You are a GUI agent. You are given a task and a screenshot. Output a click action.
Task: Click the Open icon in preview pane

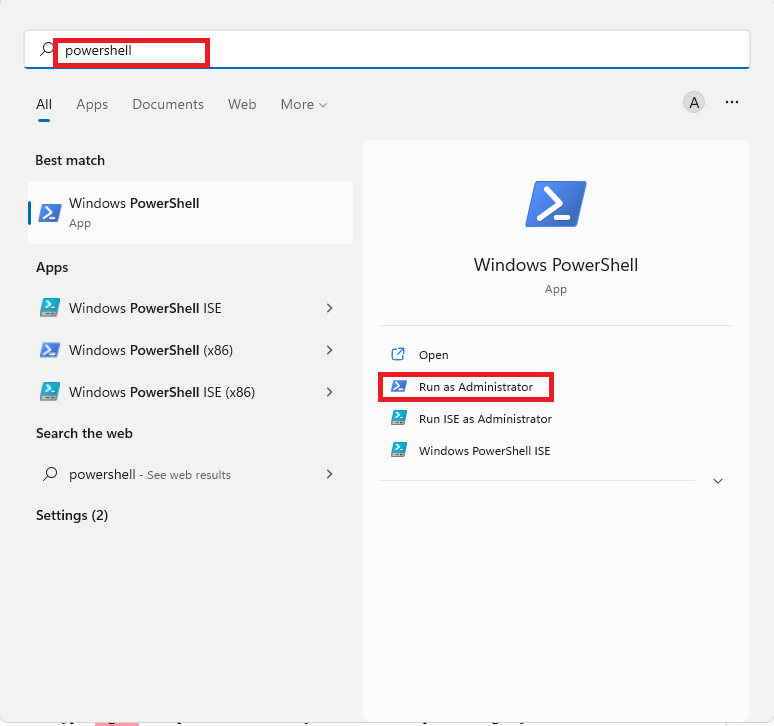click(x=398, y=354)
